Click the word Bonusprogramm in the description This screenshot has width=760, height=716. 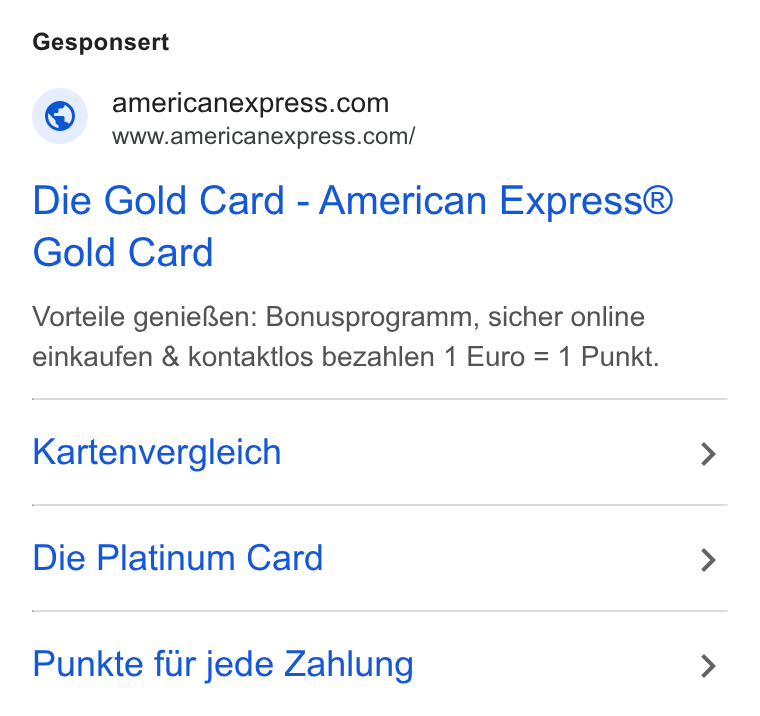372,318
